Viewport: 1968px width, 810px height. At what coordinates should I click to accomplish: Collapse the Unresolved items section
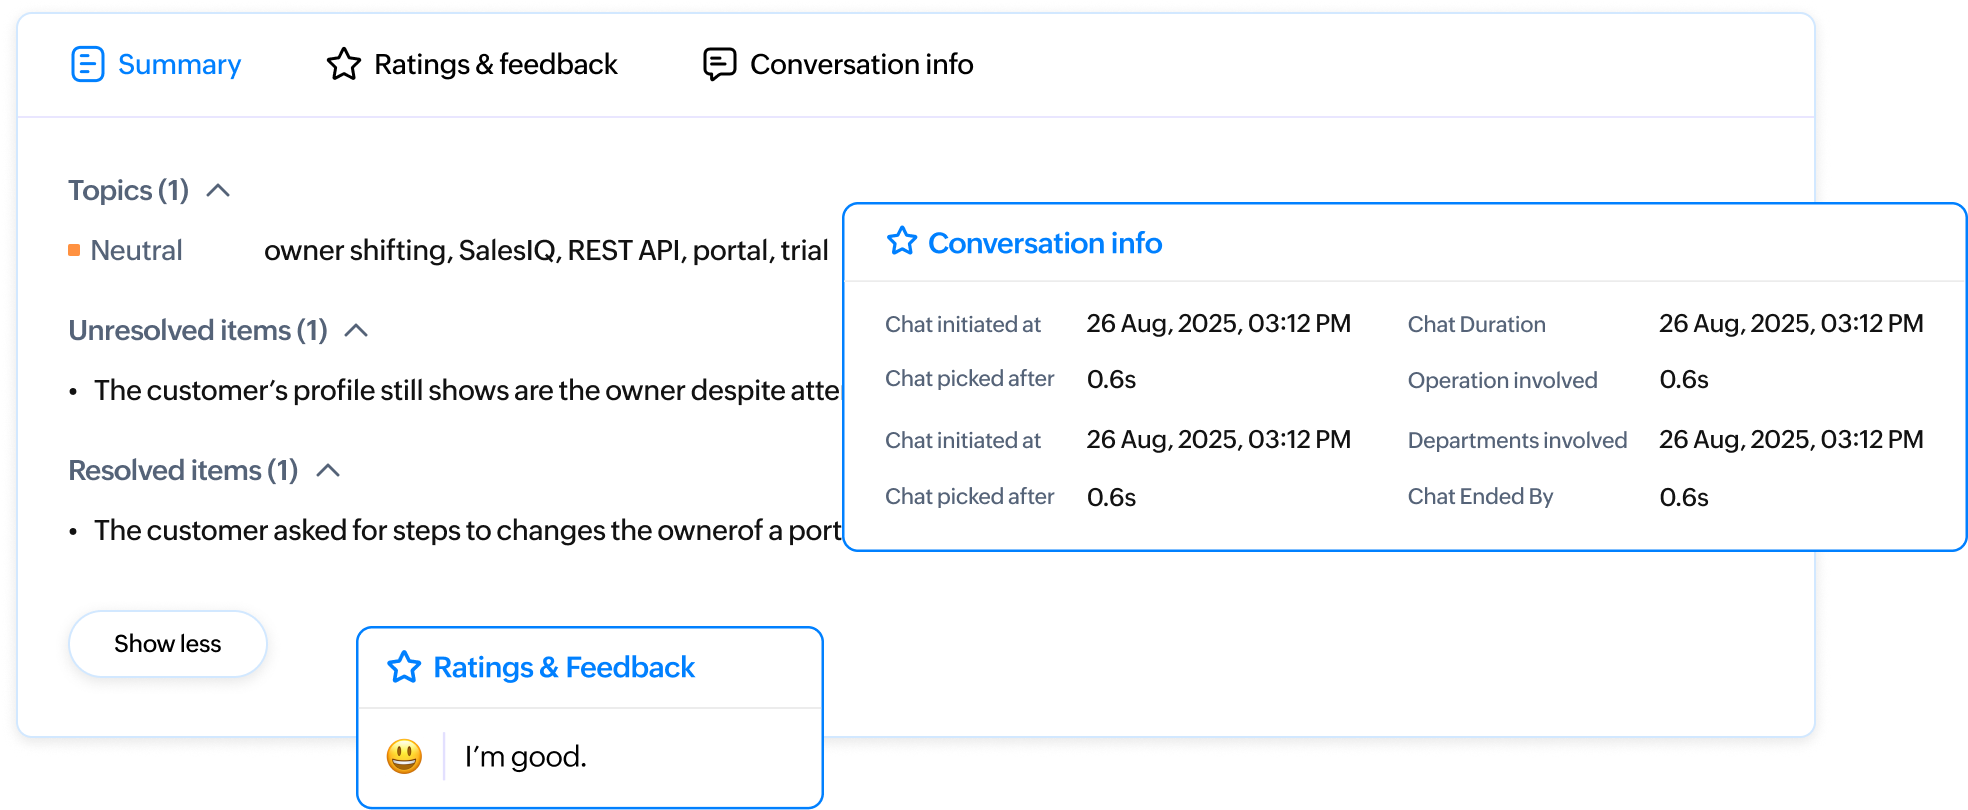356,330
